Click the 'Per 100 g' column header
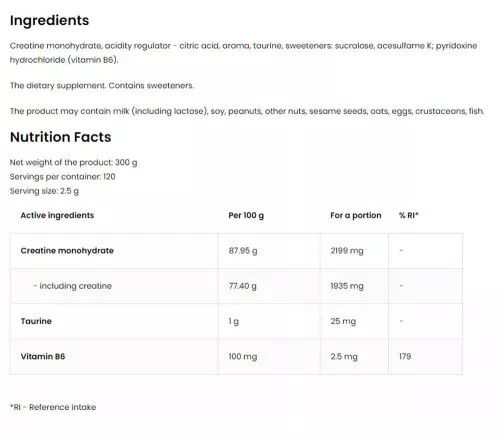500x439 pixels. (x=246, y=215)
